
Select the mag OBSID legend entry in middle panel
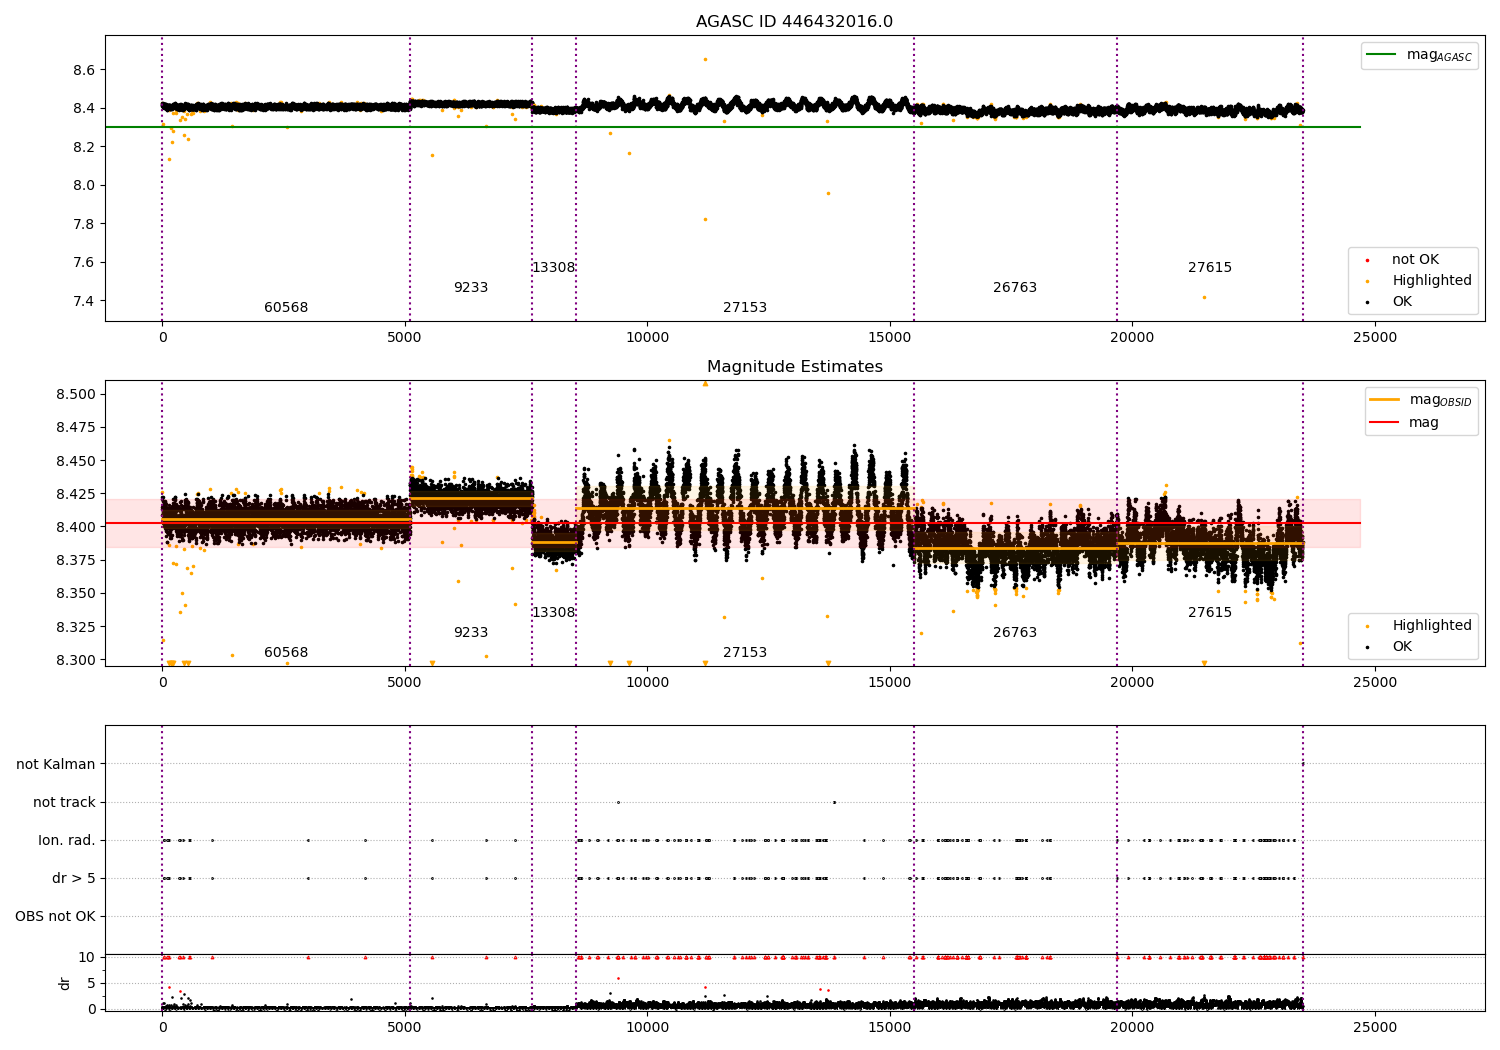(1420, 400)
